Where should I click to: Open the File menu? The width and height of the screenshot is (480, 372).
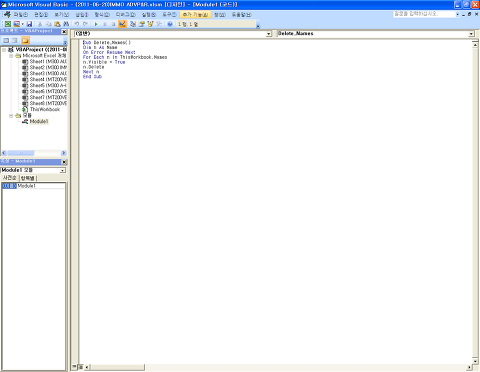click(x=21, y=15)
